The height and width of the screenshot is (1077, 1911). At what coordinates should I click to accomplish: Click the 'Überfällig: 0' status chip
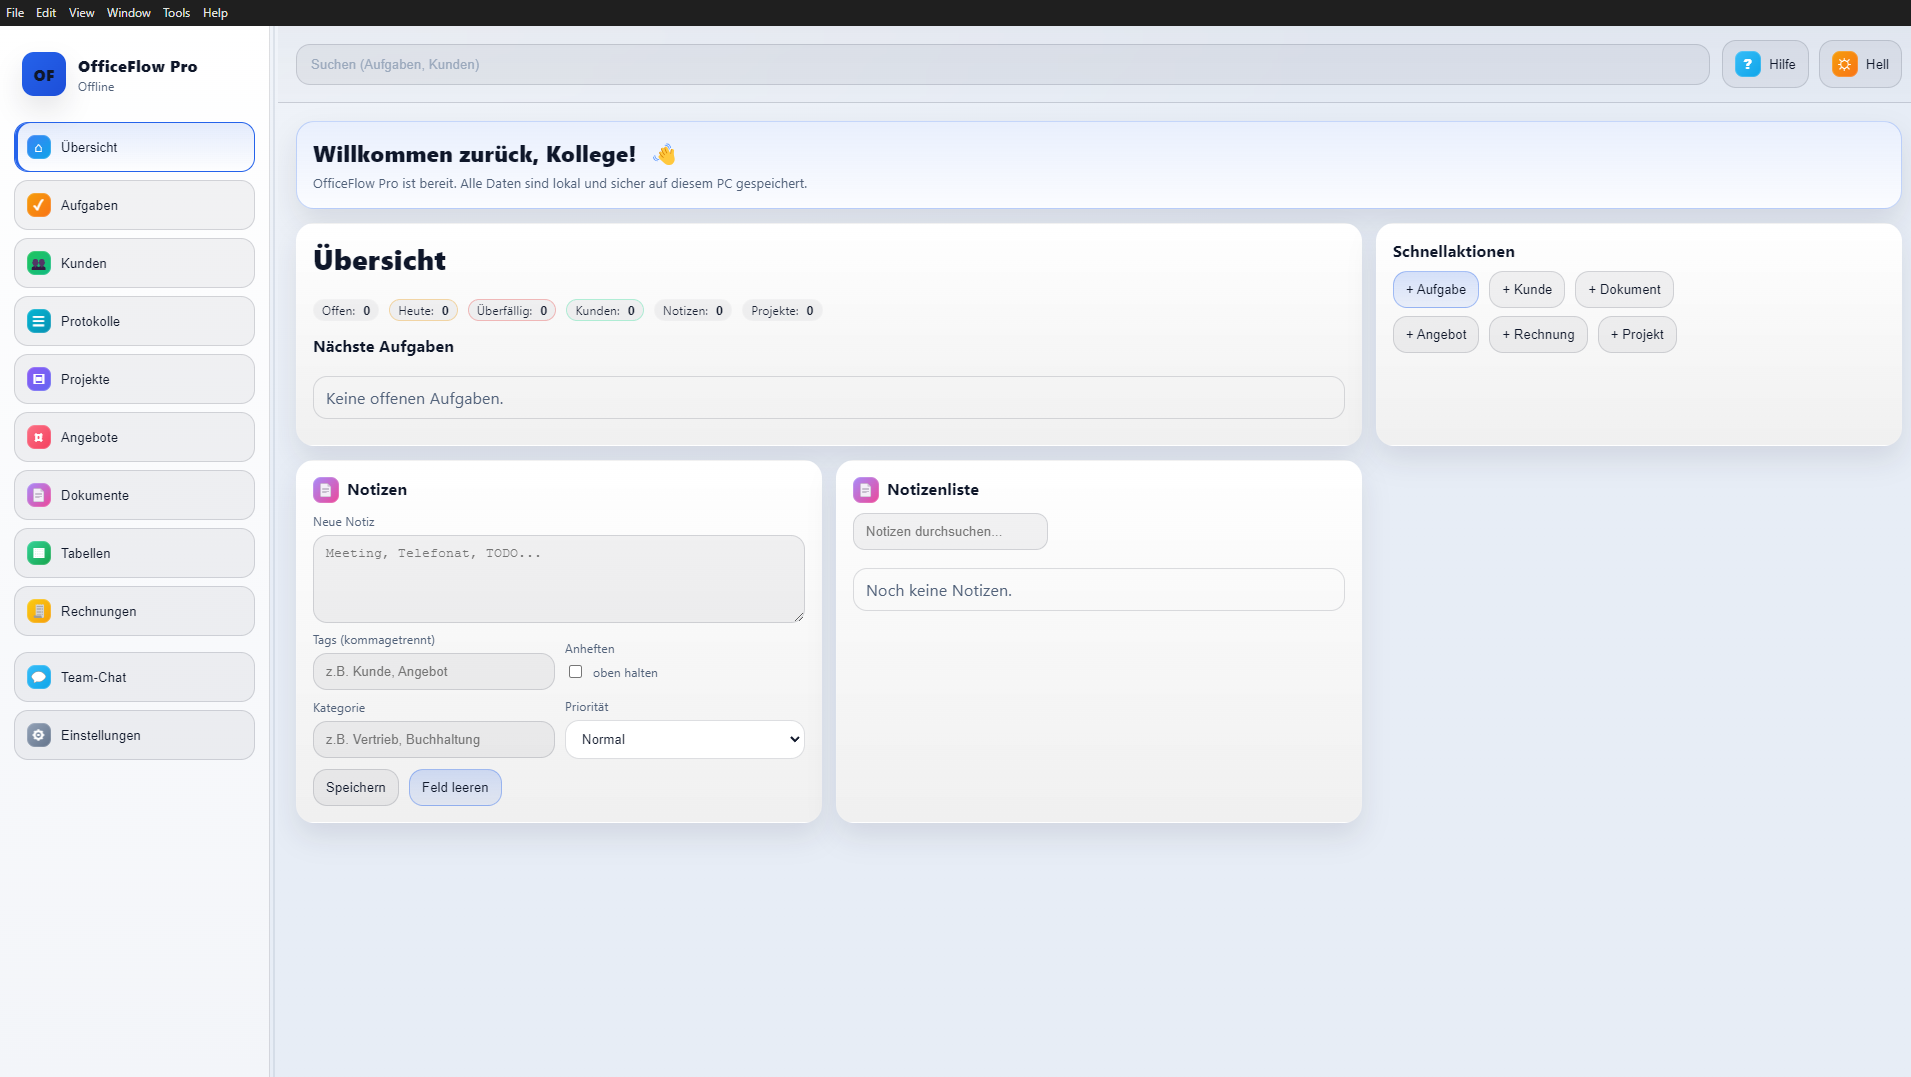[x=512, y=310]
